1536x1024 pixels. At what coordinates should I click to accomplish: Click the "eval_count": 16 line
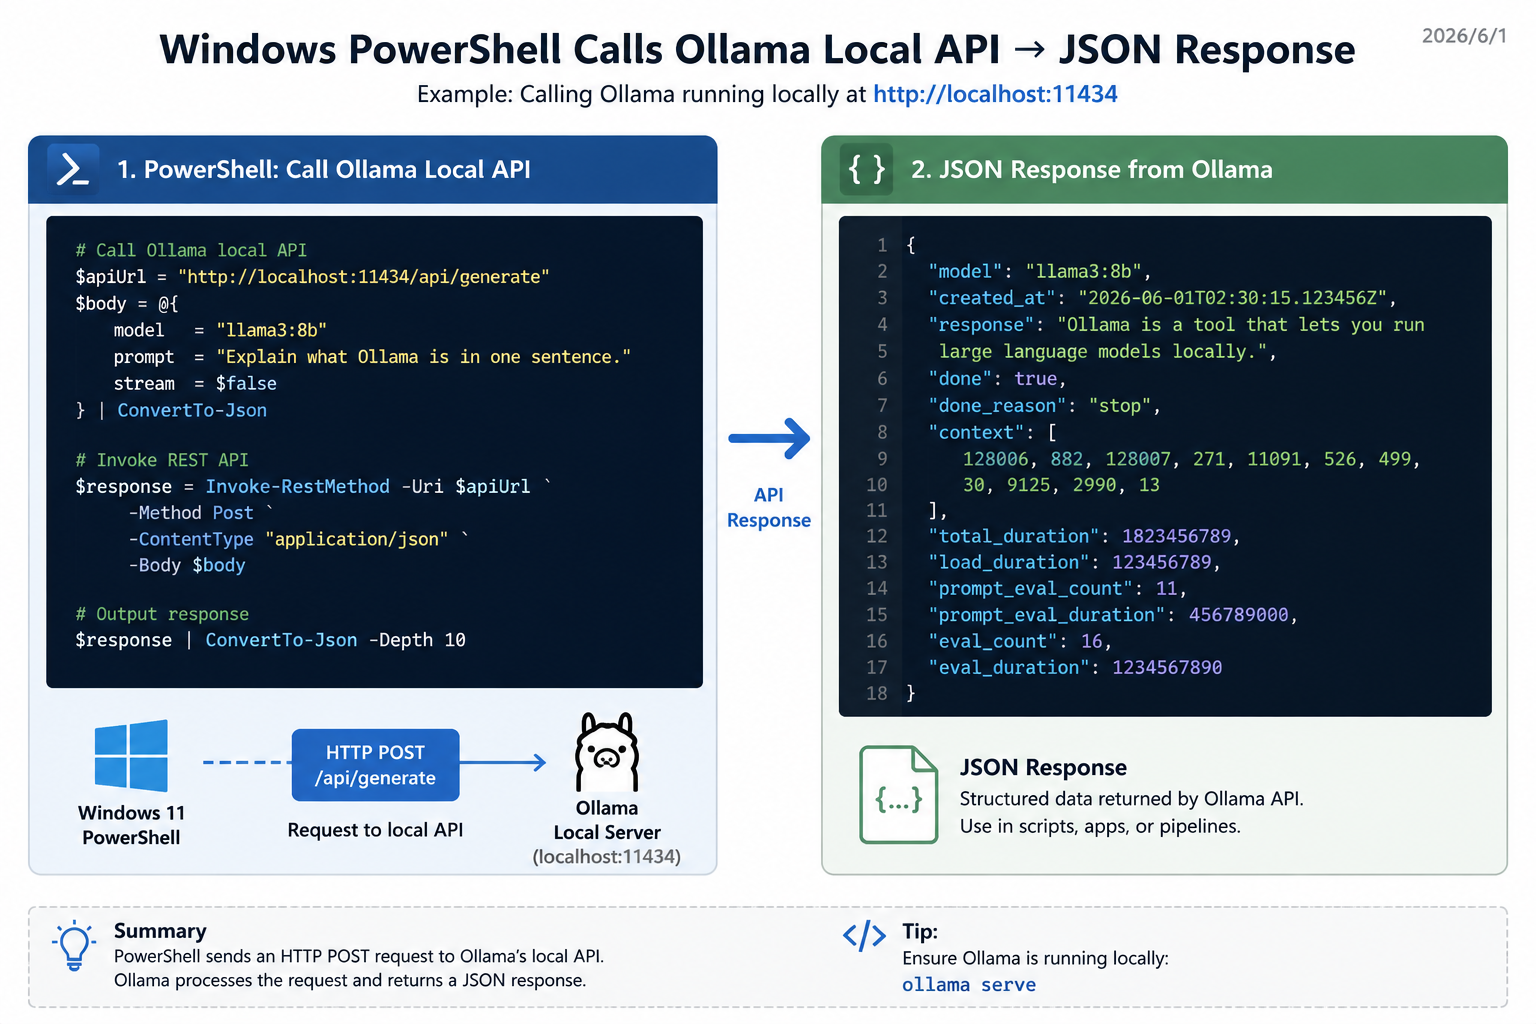pos(1020,641)
